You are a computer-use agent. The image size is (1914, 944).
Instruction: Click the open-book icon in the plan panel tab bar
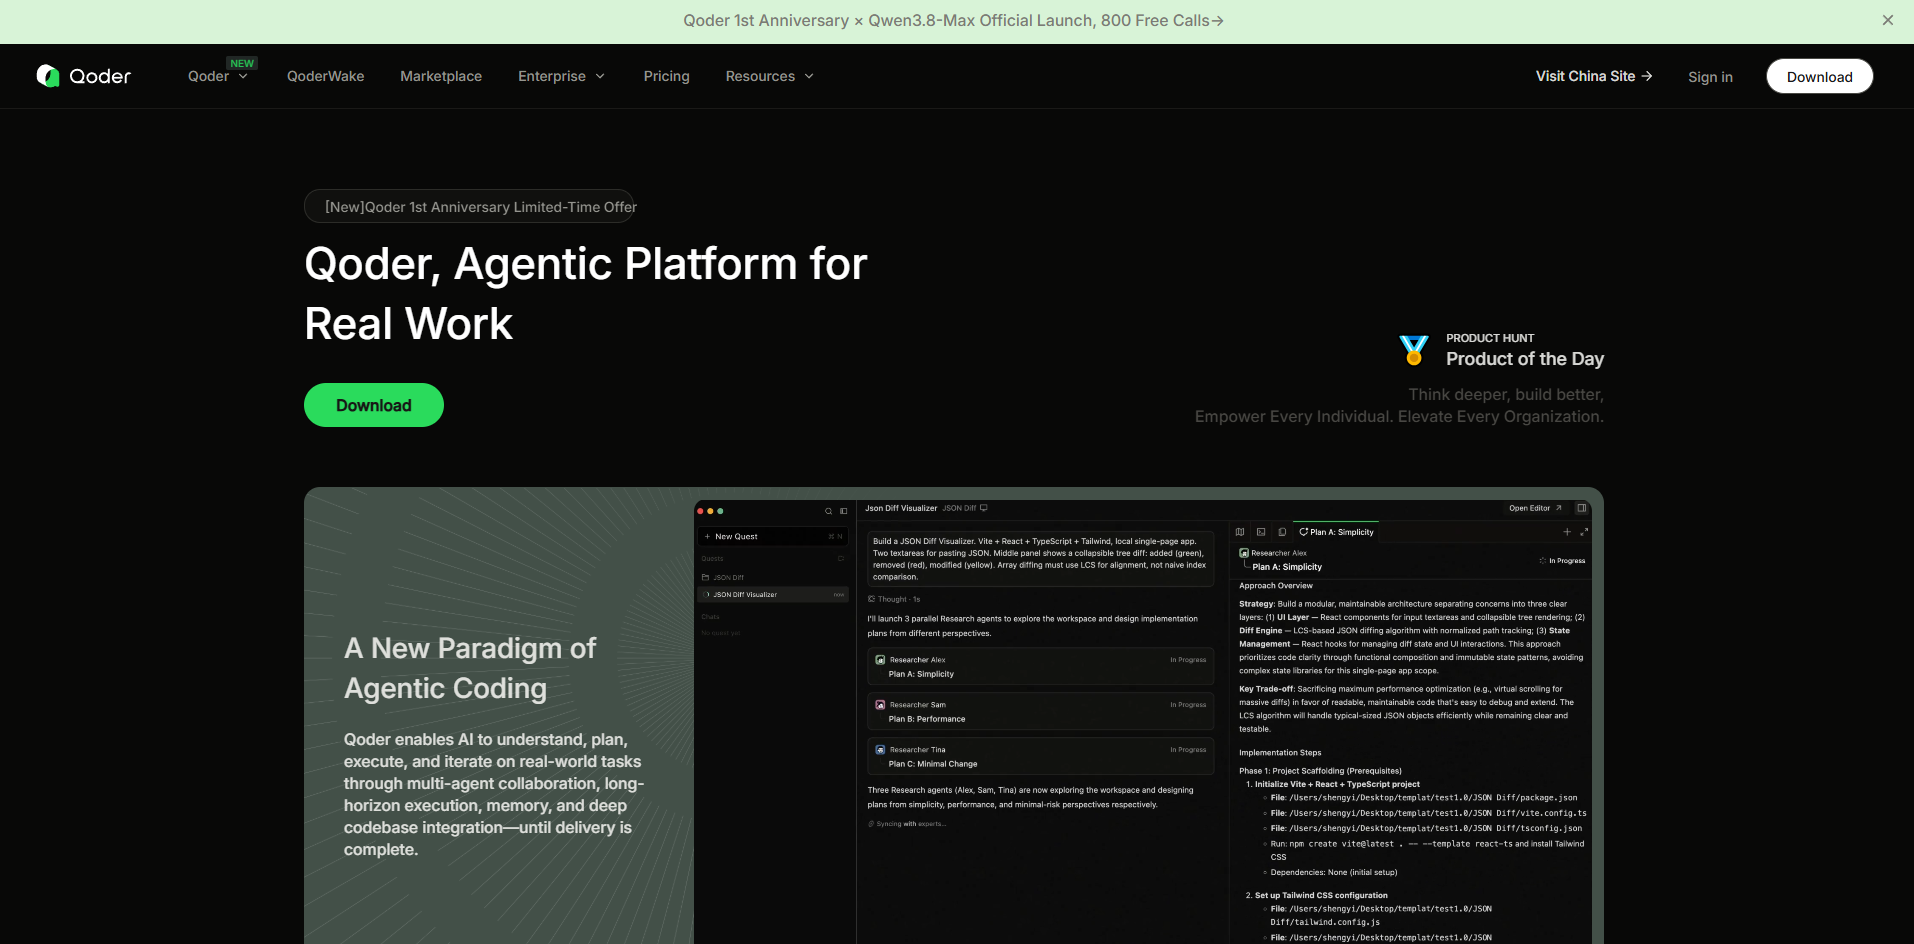[1240, 532]
